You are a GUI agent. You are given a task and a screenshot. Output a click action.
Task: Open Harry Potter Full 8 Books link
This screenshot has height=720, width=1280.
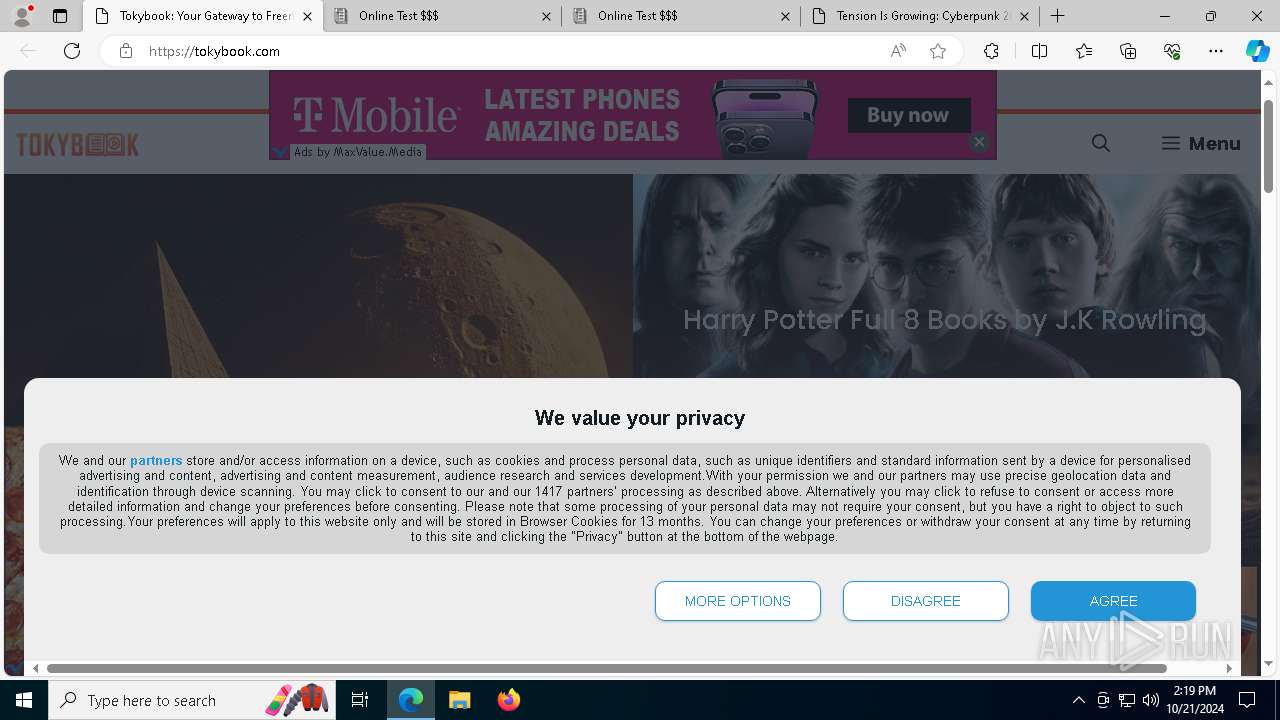[x=945, y=320]
